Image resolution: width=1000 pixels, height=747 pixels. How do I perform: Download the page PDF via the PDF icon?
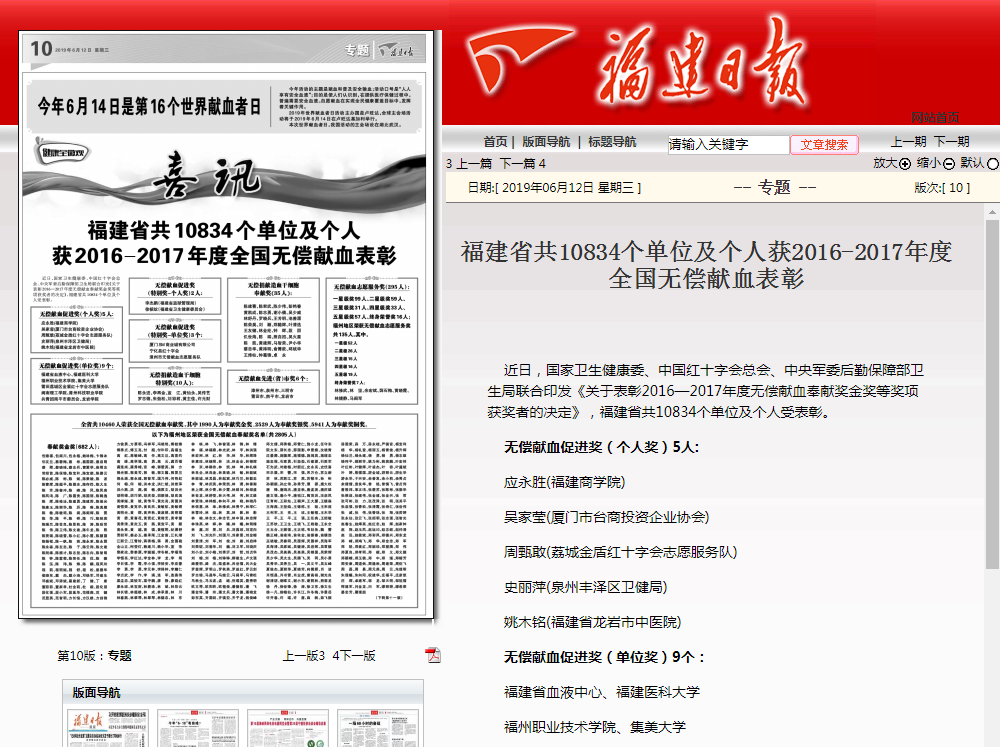[433, 655]
